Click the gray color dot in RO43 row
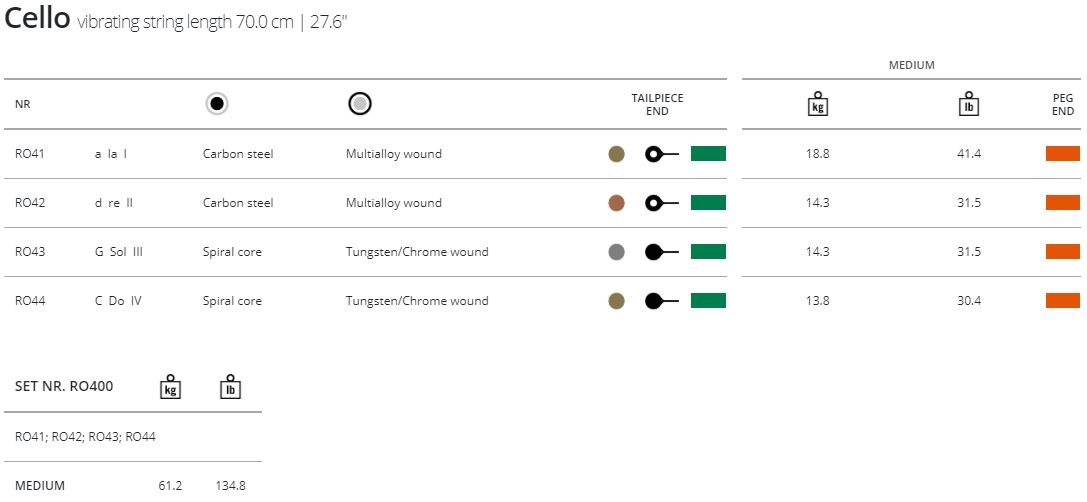This screenshot has width=1087, height=502. (616, 252)
